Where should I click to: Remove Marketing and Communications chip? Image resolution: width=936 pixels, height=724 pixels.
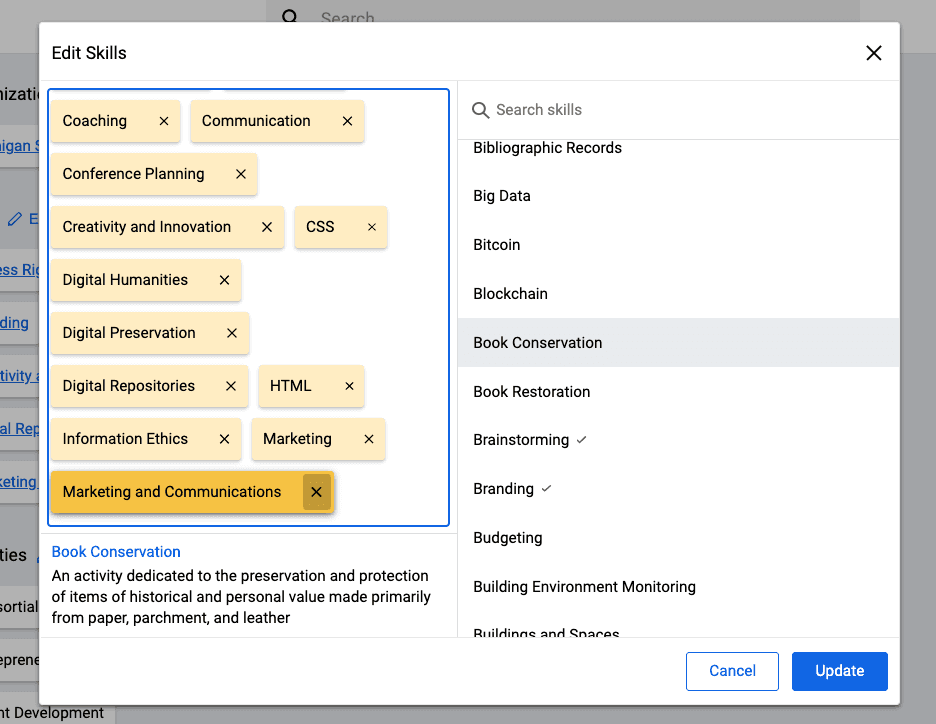pyautogui.click(x=316, y=492)
